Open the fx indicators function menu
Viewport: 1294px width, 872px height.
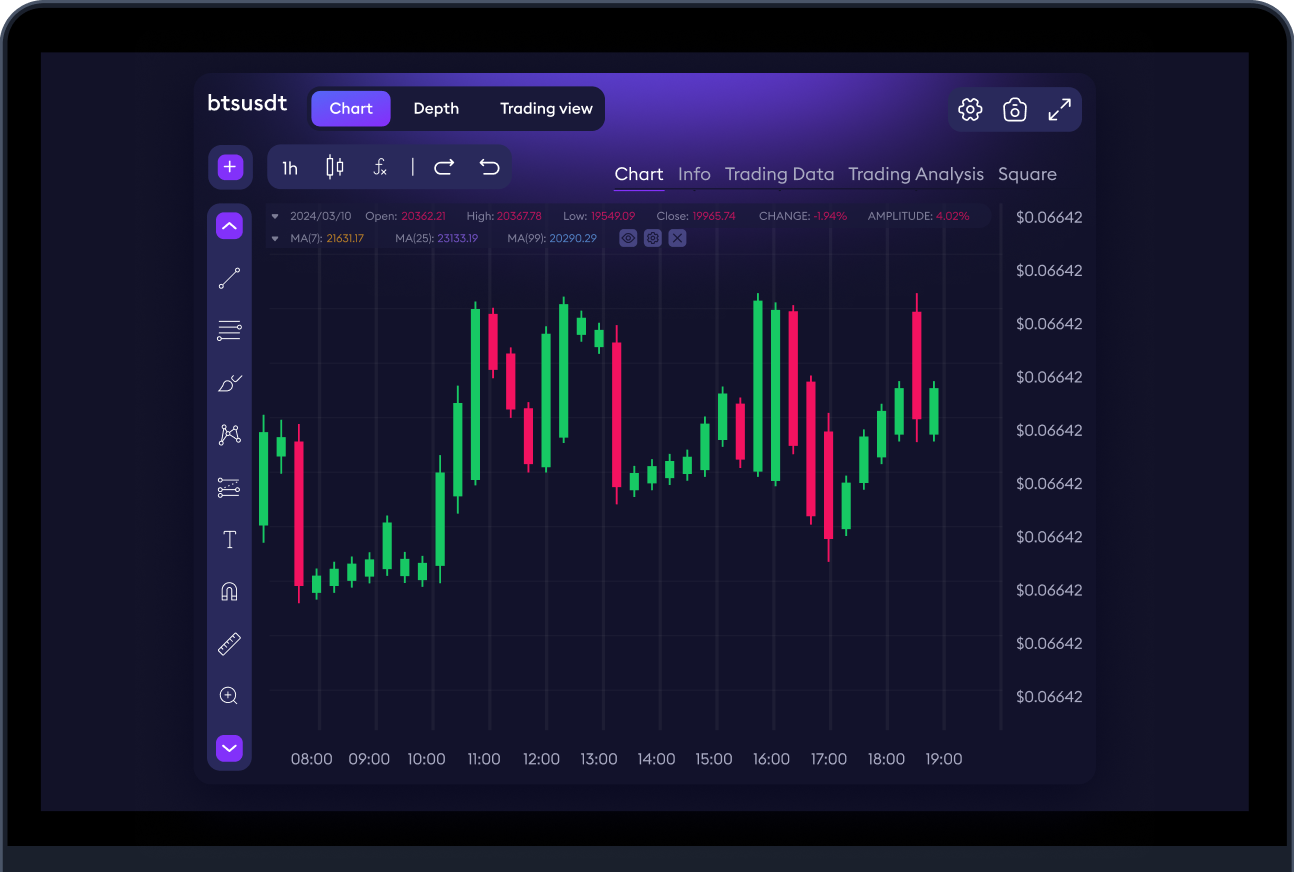pos(380,167)
